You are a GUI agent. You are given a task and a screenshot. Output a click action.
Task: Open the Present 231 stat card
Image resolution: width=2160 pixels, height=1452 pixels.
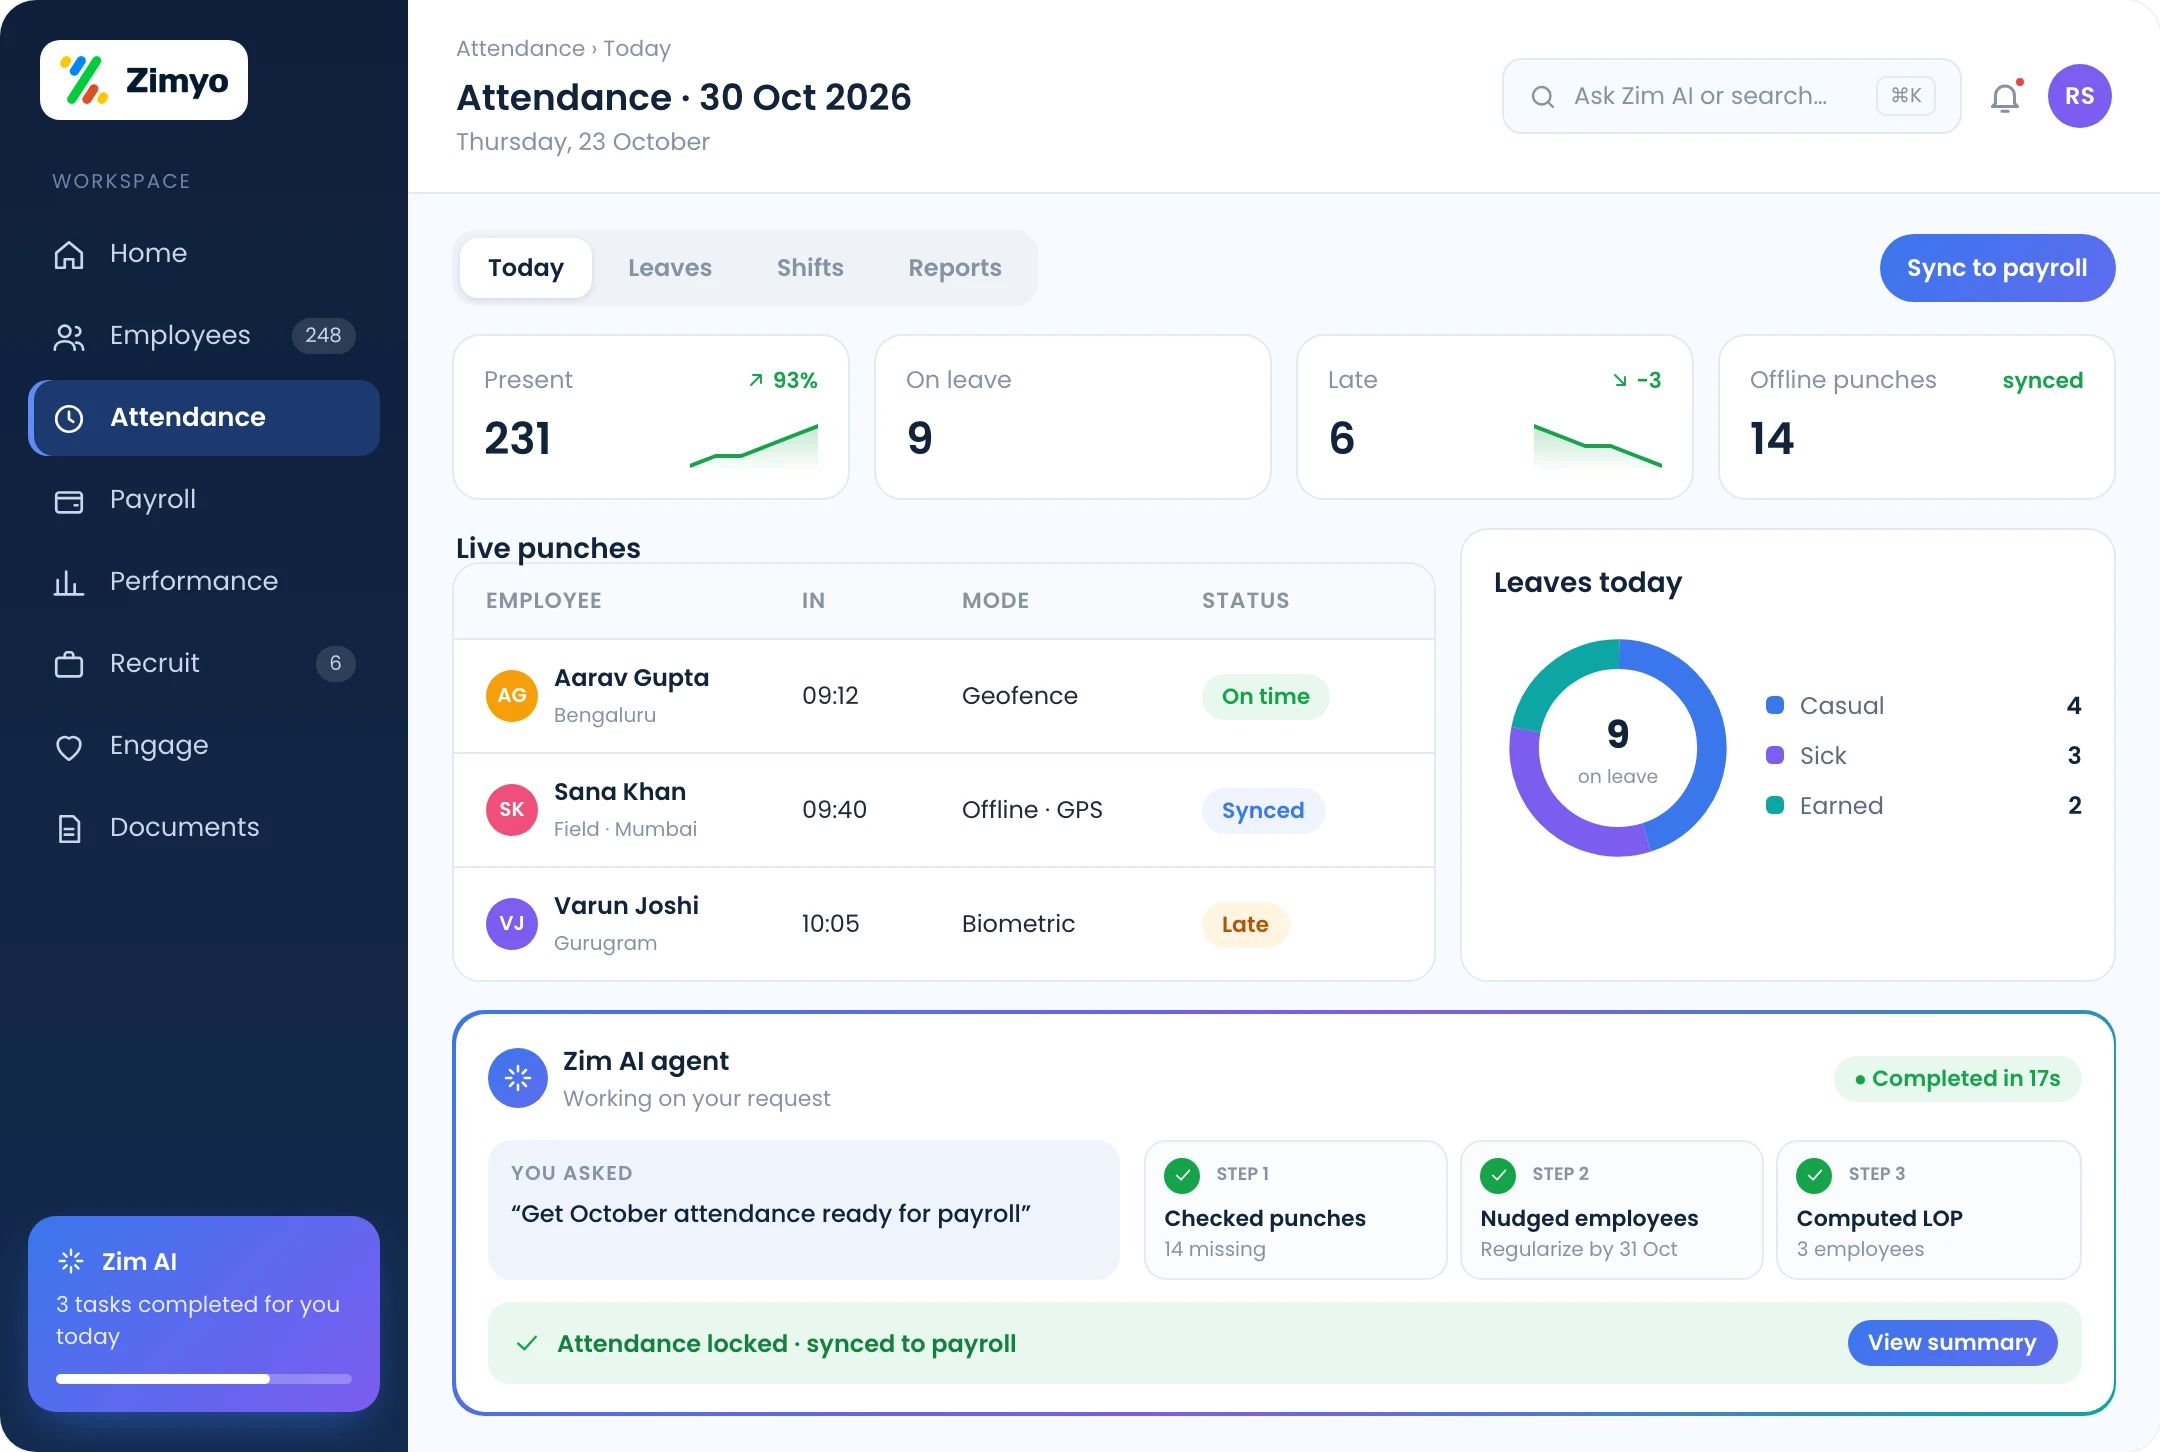(651, 417)
